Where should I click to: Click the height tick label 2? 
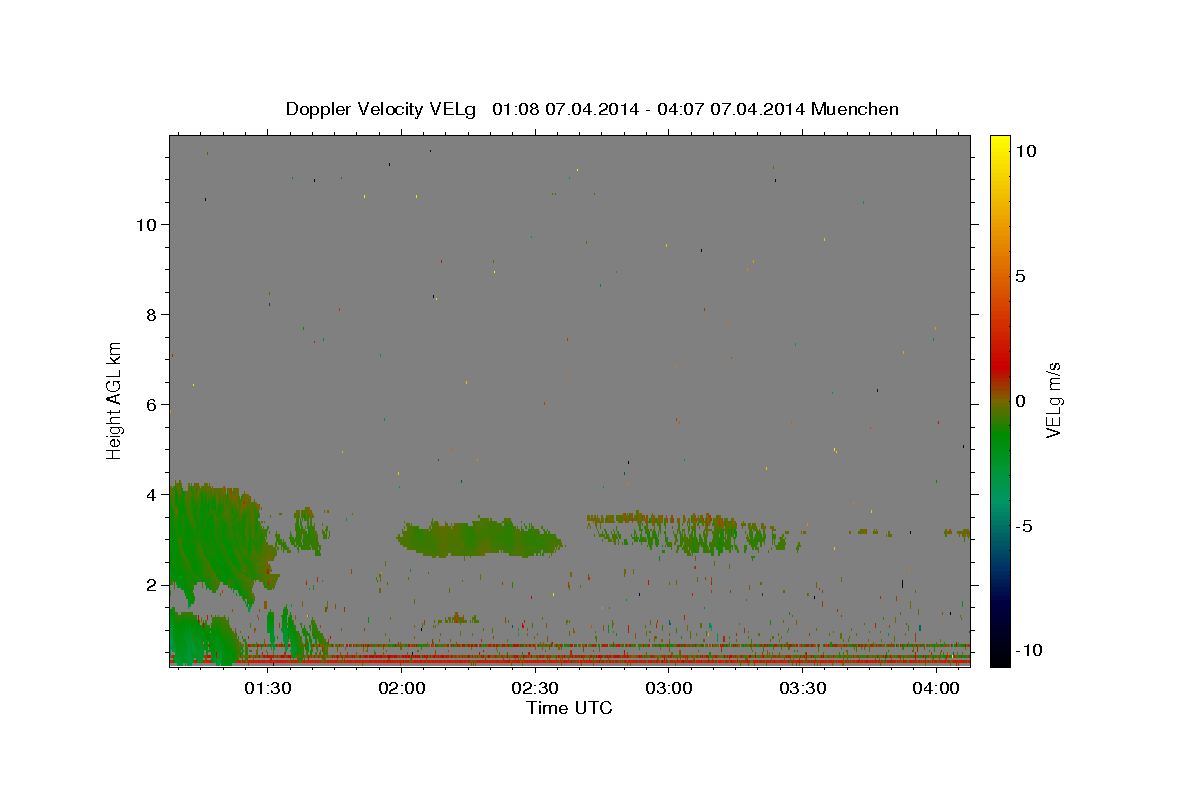[152, 584]
